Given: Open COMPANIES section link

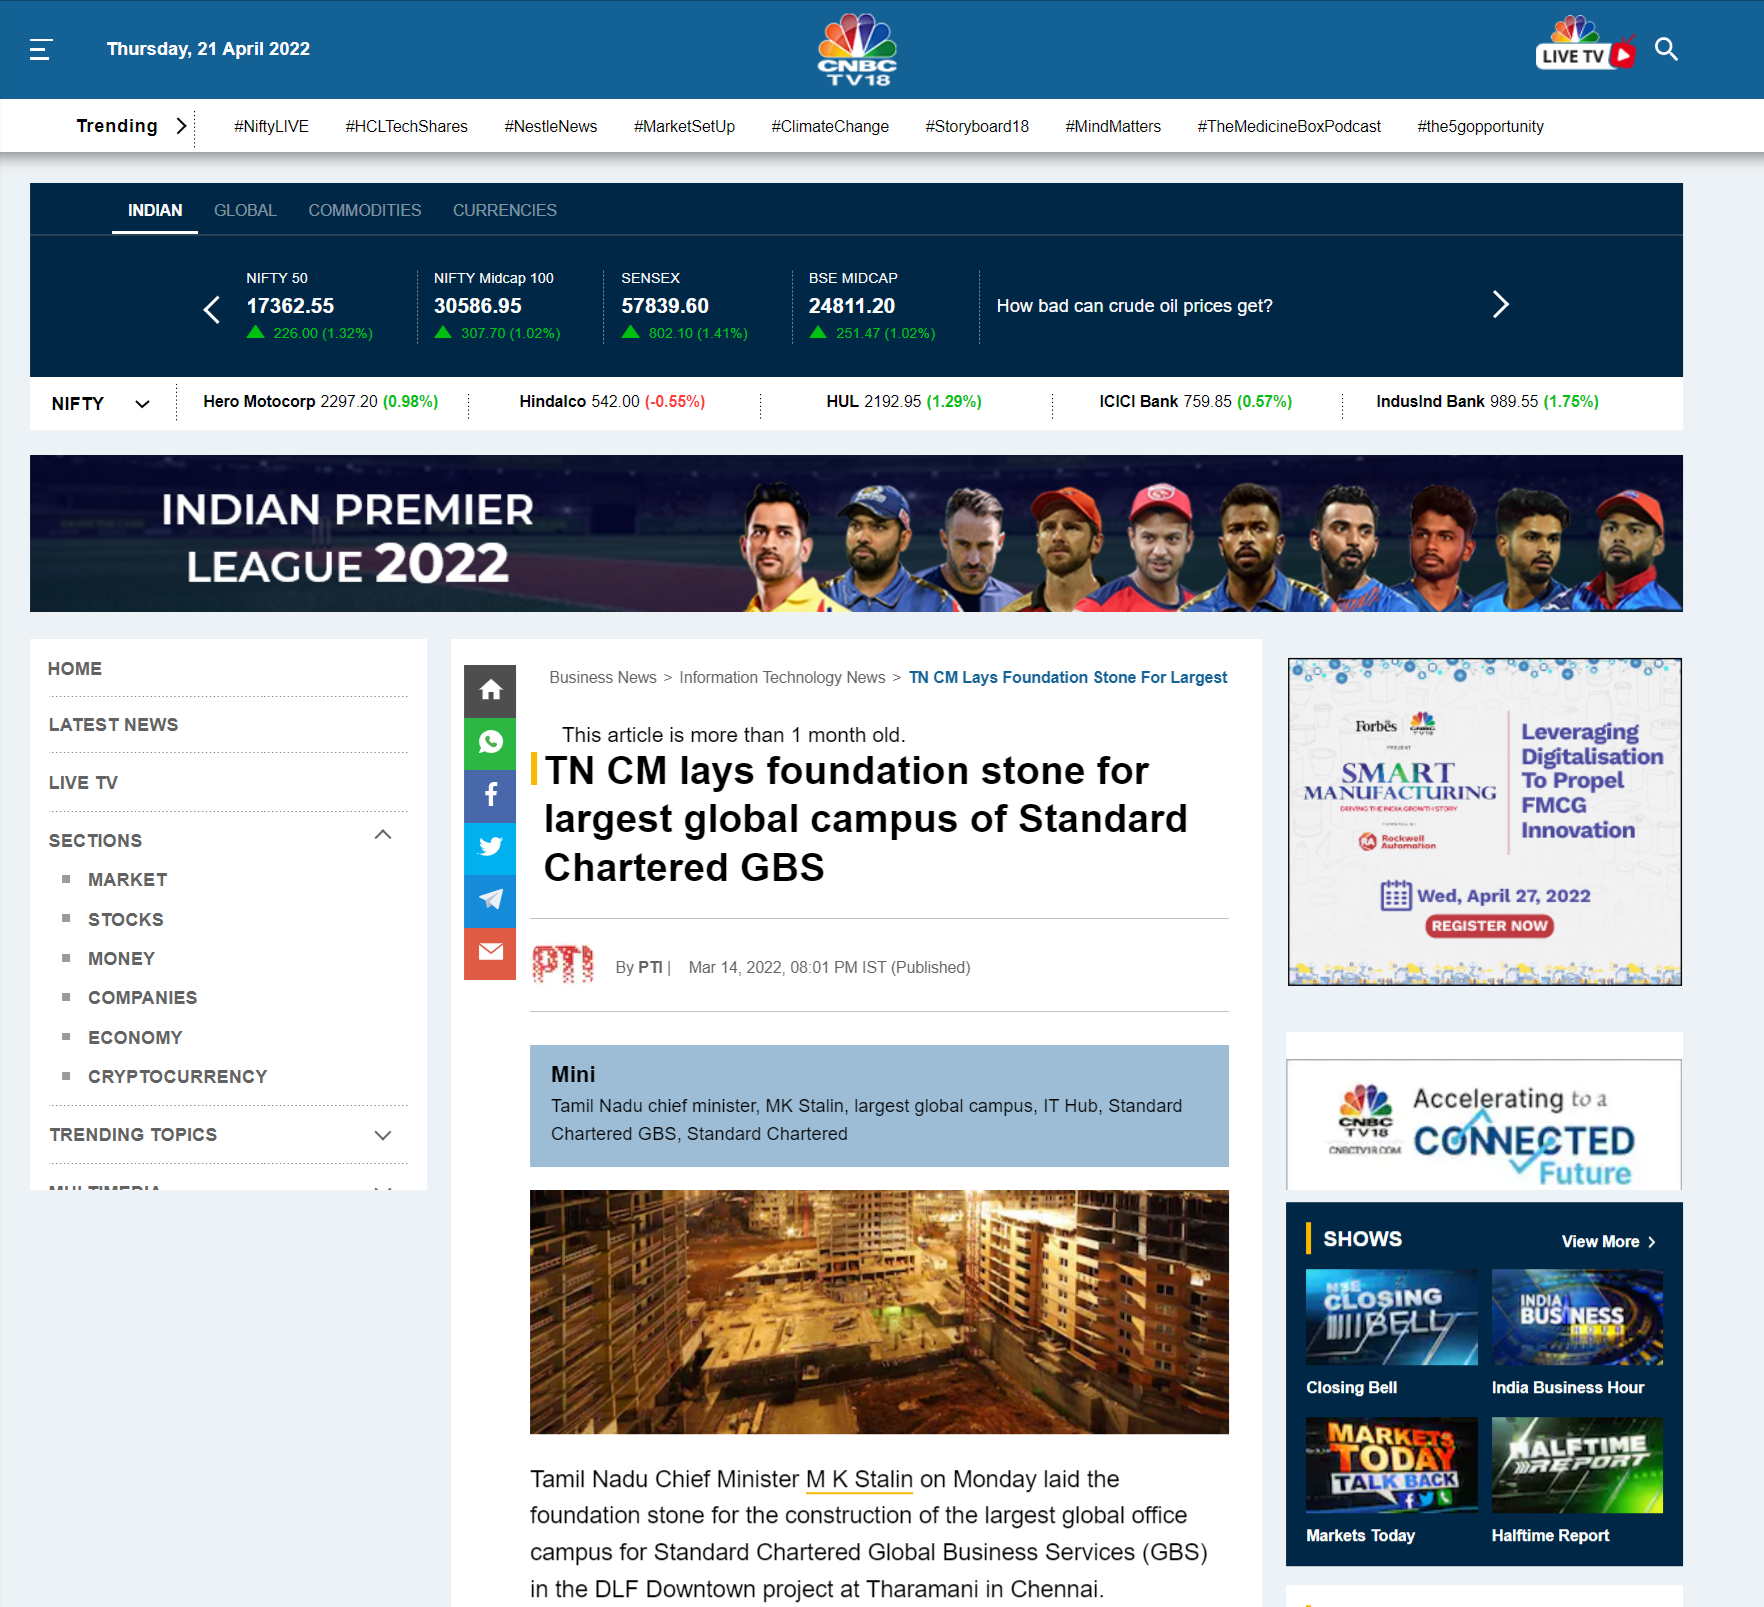Looking at the screenshot, I should 142,998.
